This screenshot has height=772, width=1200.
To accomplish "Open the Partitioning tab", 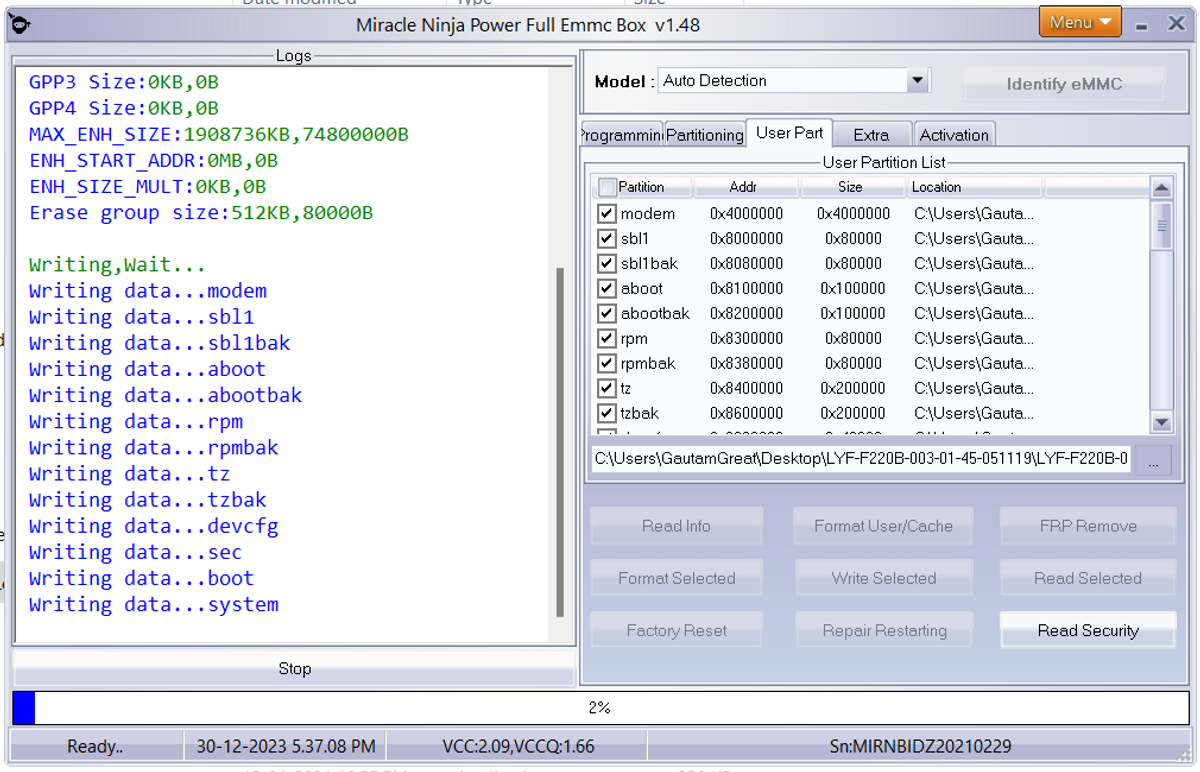I will (x=704, y=135).
